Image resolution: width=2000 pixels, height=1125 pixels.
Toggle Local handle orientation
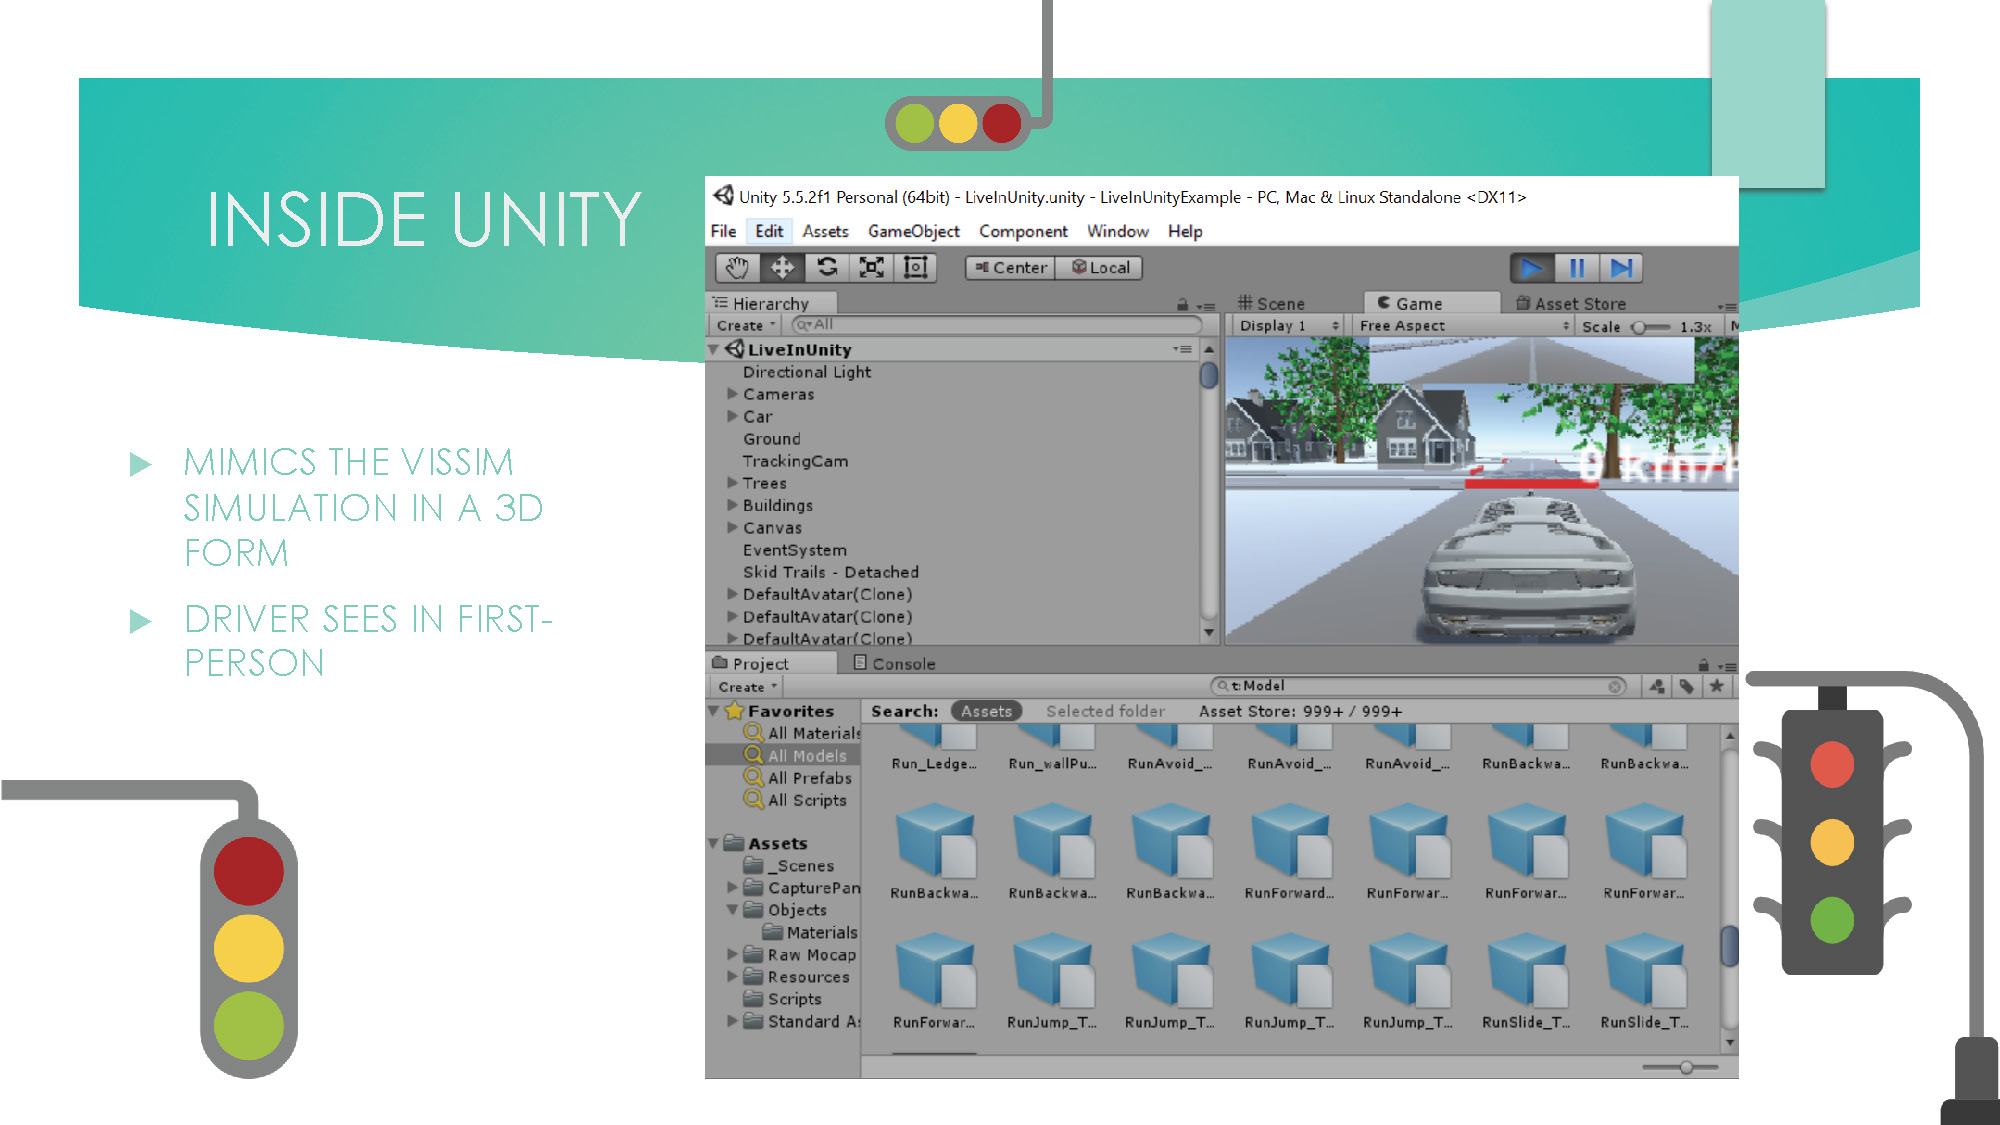click(x=1098, y=267)
